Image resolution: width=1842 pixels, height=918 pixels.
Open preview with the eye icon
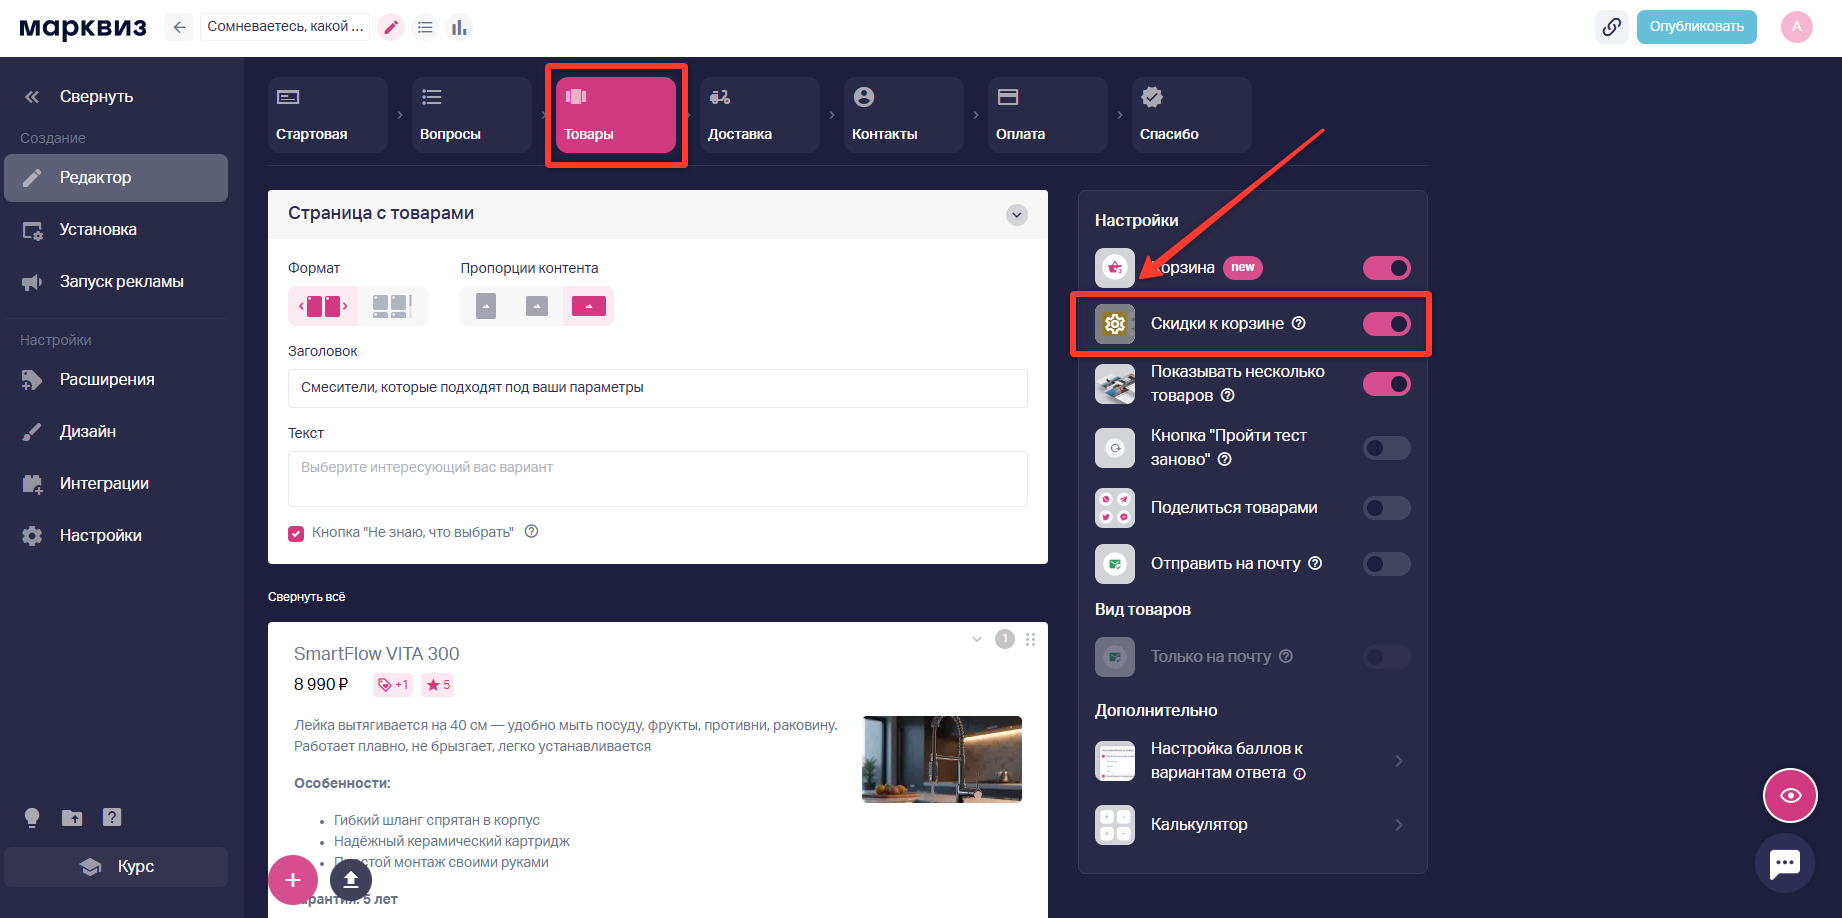pyautogui.click(x=1789, y=795)
